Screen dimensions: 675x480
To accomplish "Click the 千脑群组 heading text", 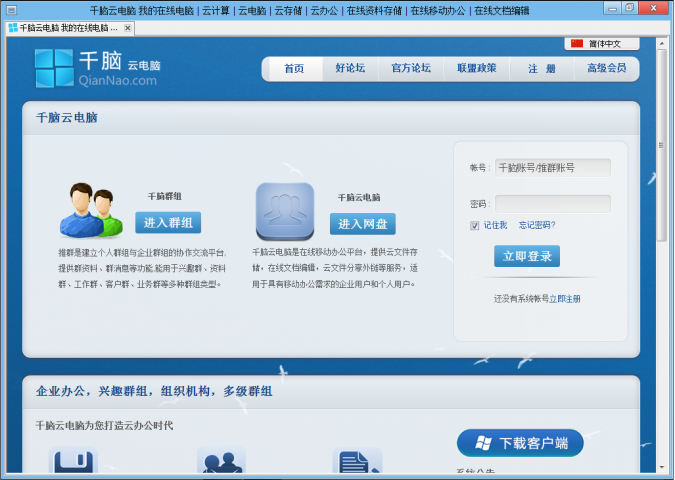I will click(164, 196).
